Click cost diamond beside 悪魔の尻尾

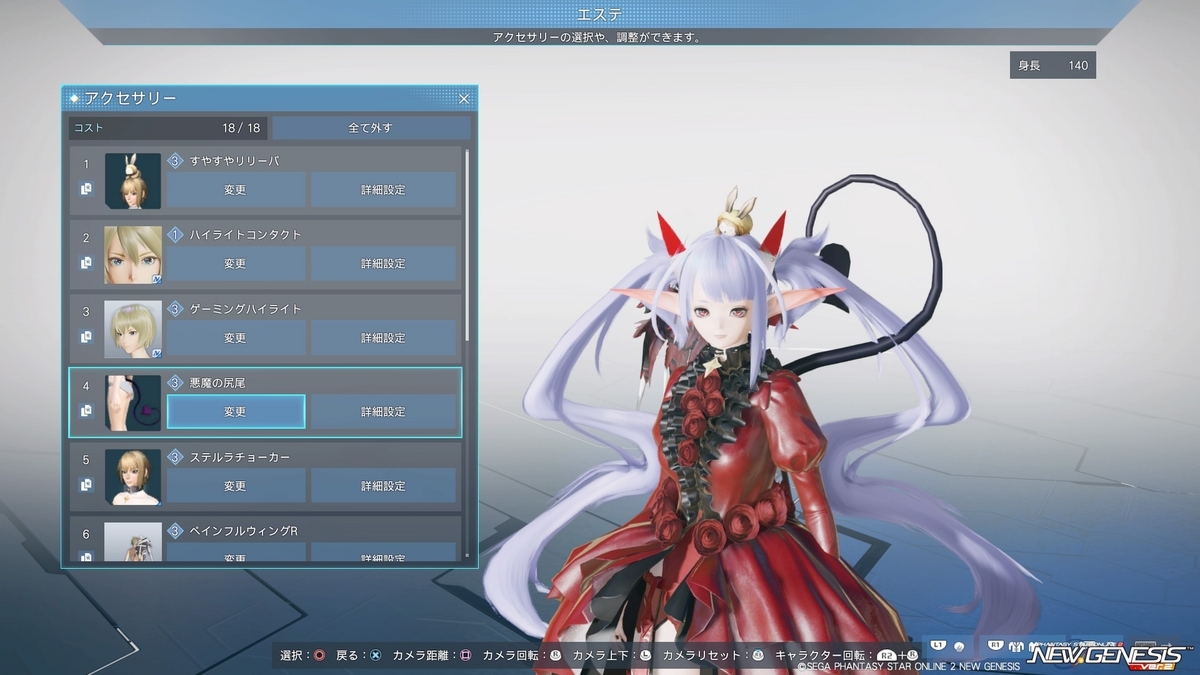pos(175,383)
